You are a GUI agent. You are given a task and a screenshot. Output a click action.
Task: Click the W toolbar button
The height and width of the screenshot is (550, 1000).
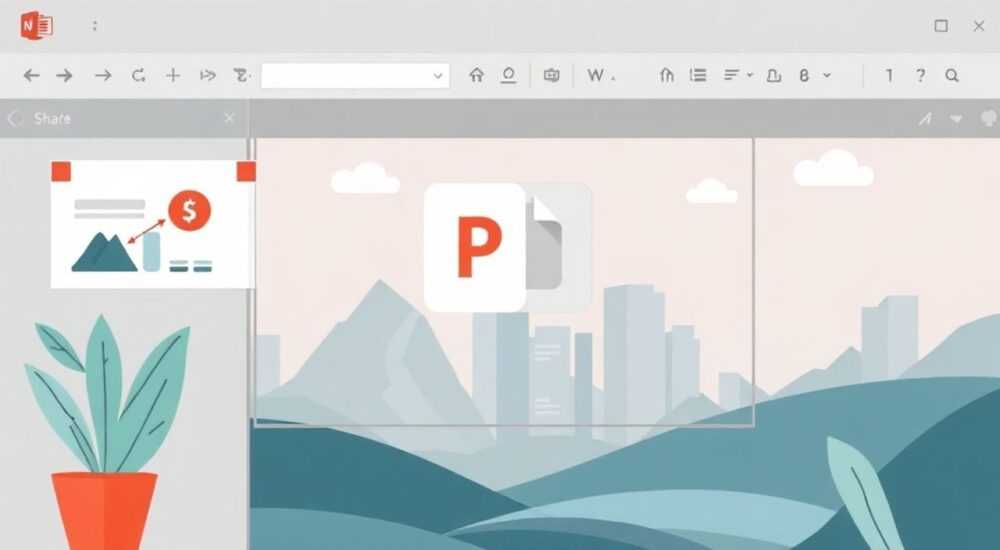point(596,76)
